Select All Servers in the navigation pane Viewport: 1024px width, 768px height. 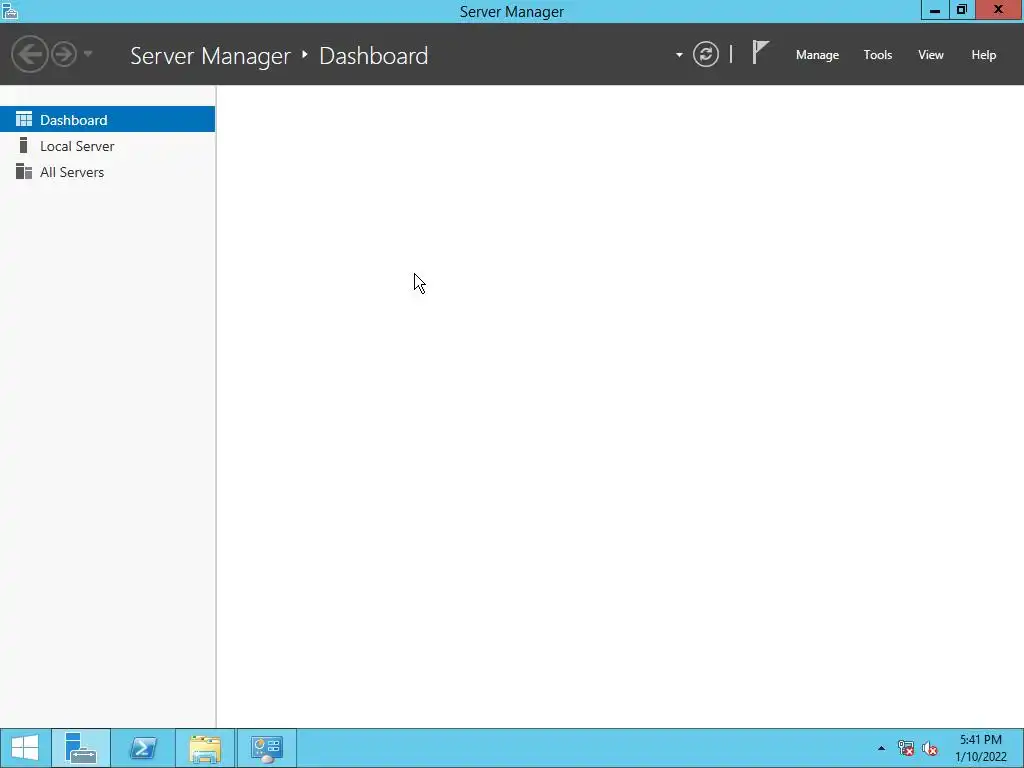(108, 172)
